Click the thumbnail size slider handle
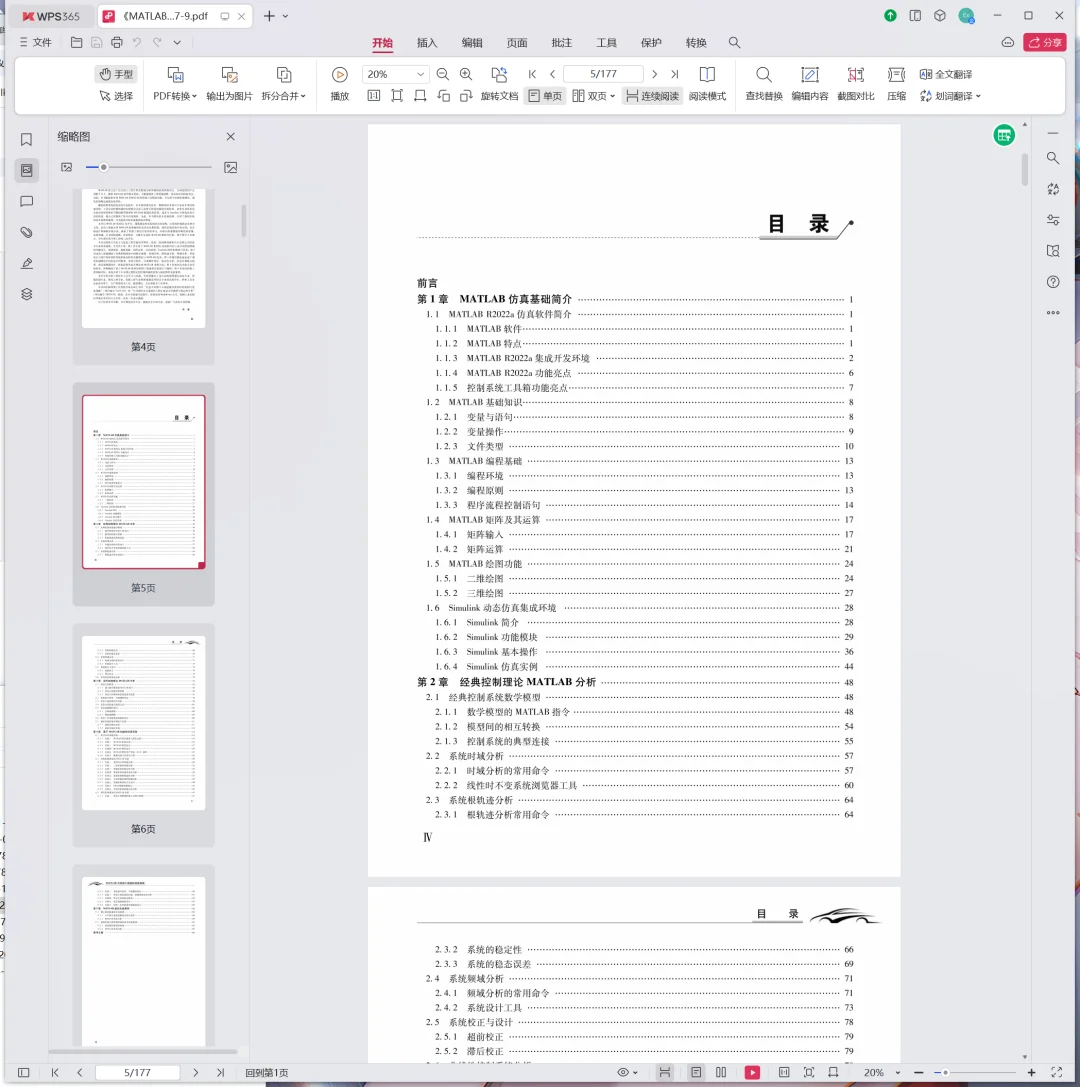Image resolution: width=1080 pixels, height=1087 pixels. point(103,167)
